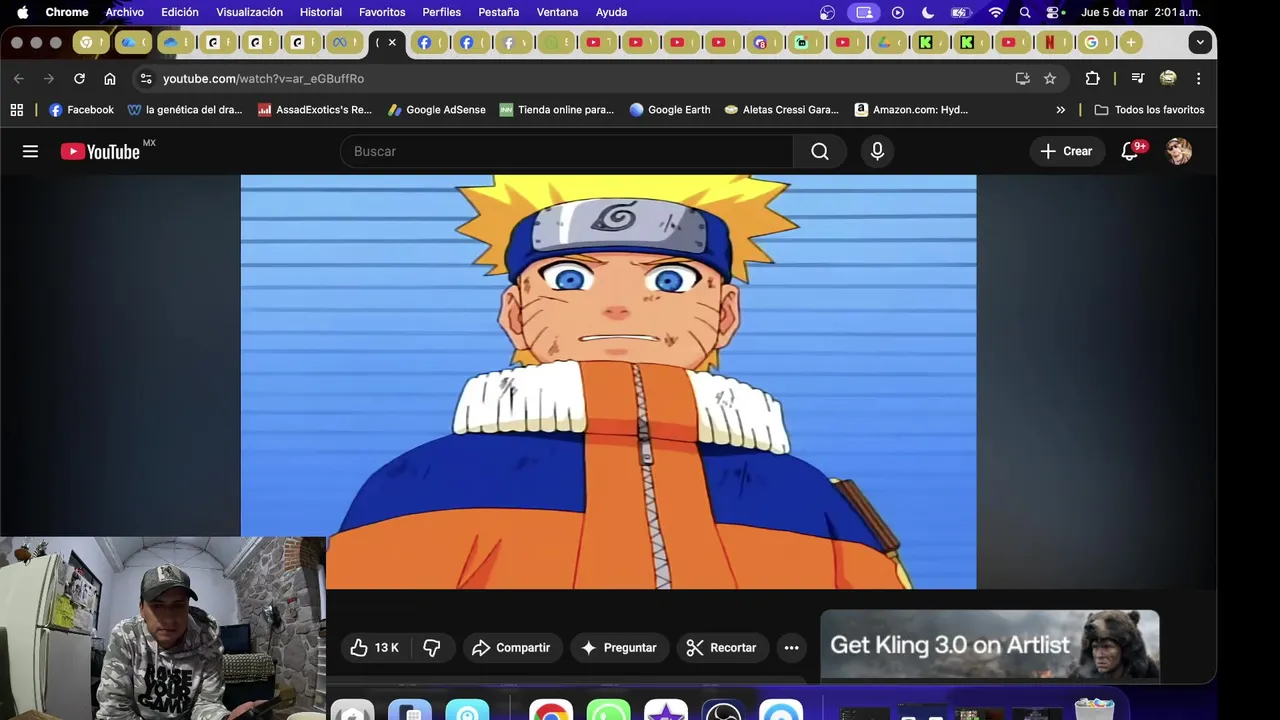Start voice search with the microphone

coord(877,151)
